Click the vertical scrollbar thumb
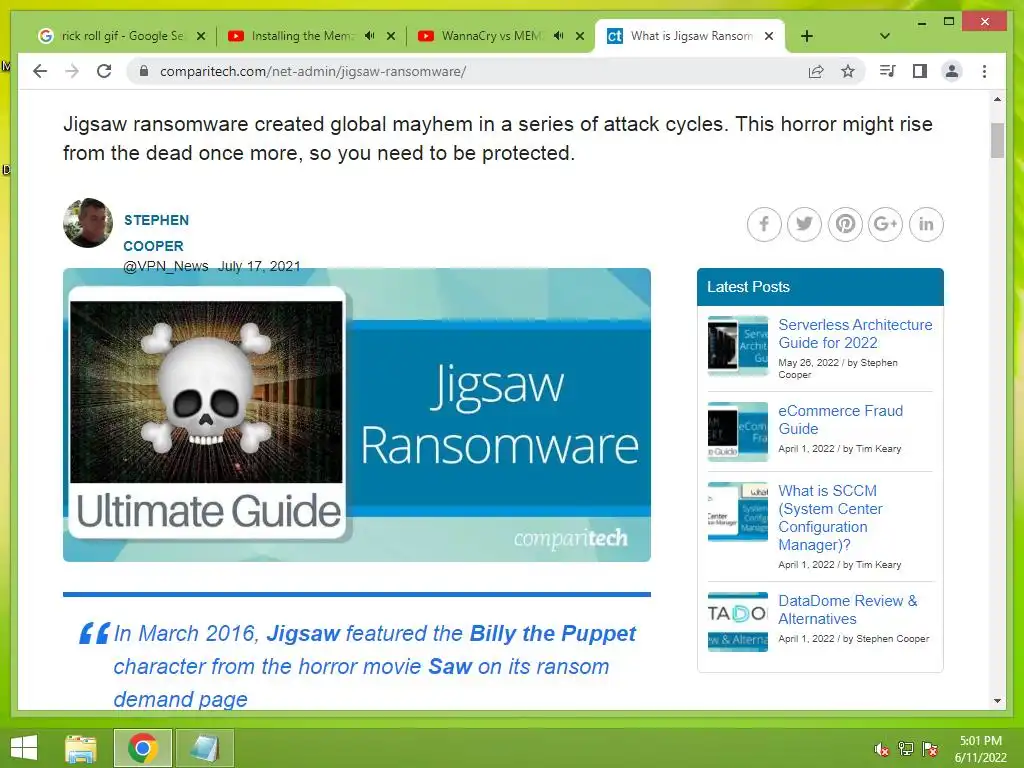 click(997, 140)
